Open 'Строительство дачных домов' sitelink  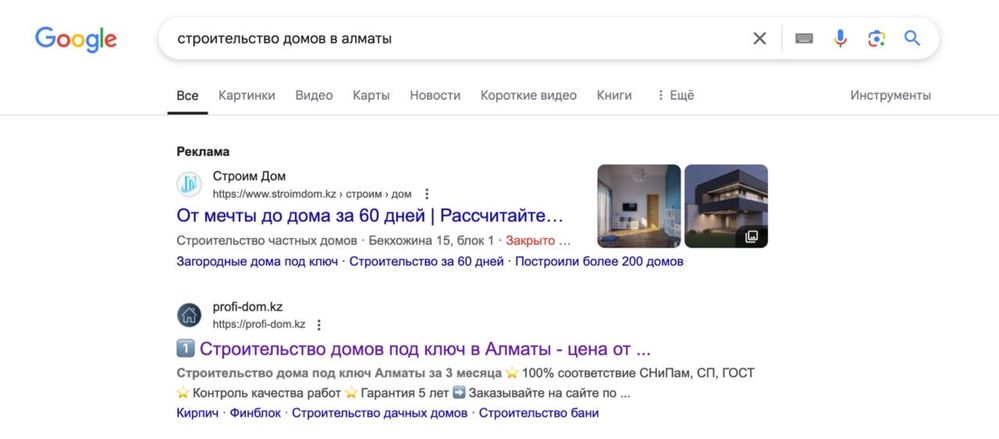[380, 413]
